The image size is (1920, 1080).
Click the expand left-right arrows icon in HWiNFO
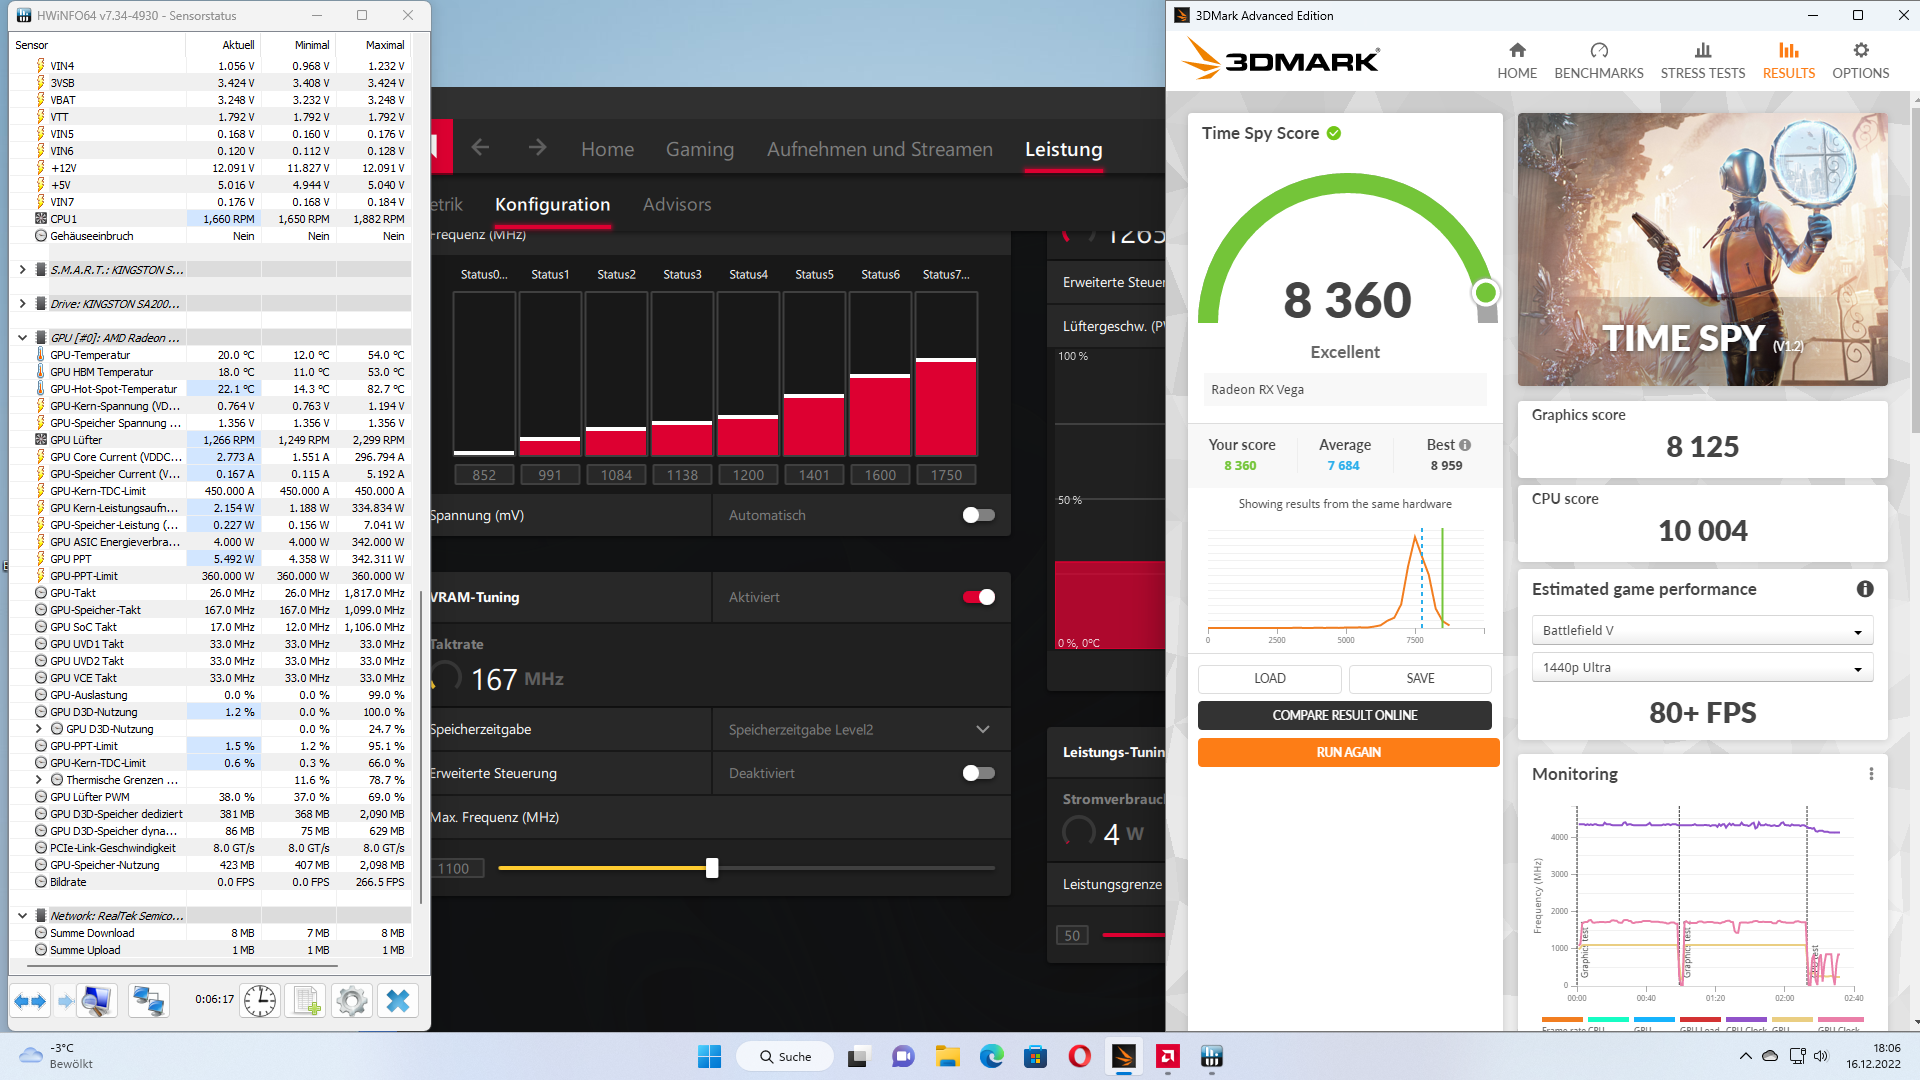point(30,1000)
